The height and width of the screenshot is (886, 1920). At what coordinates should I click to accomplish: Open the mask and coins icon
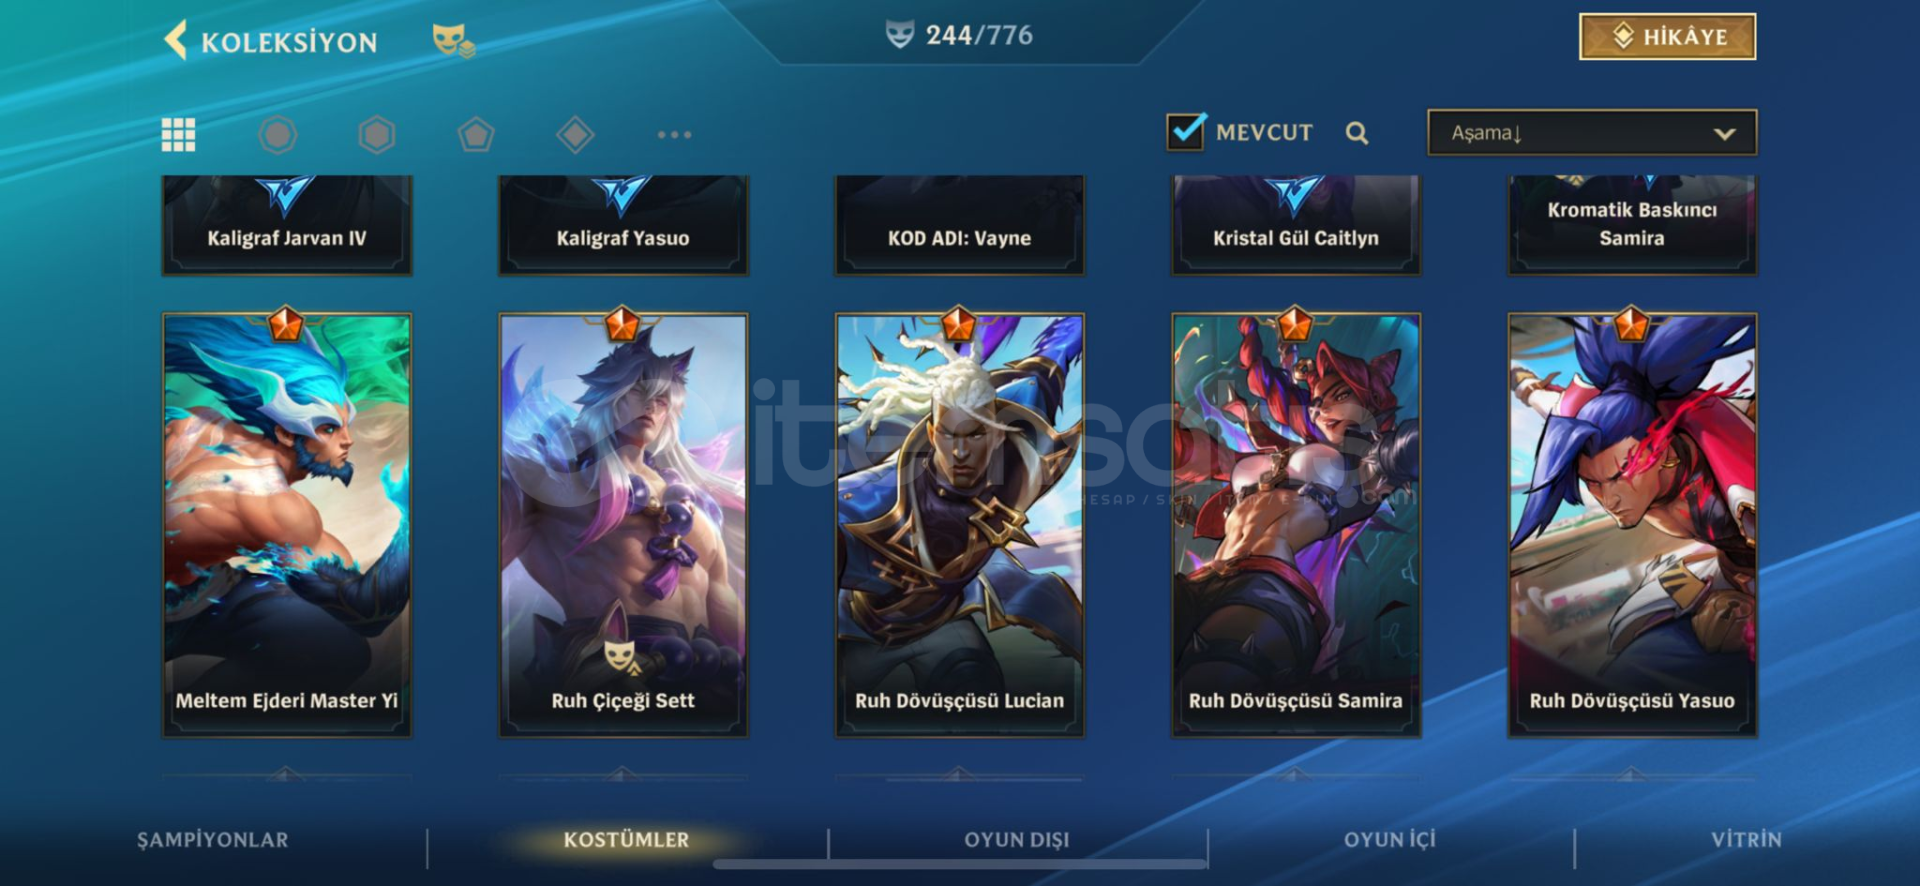click(x=453, y=41)
